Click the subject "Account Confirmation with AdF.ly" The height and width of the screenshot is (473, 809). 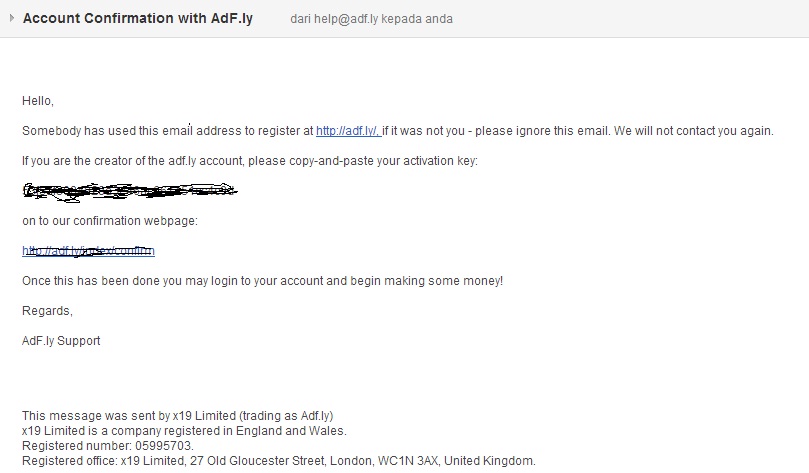point(137,18)
